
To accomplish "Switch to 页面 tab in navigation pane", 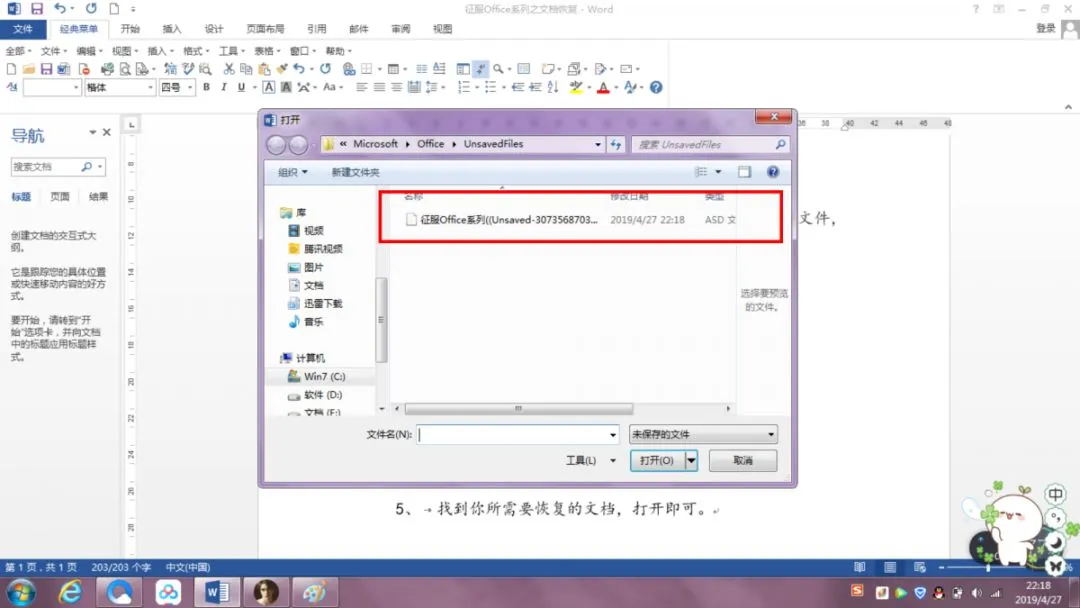I will click(x=60, y=197).
